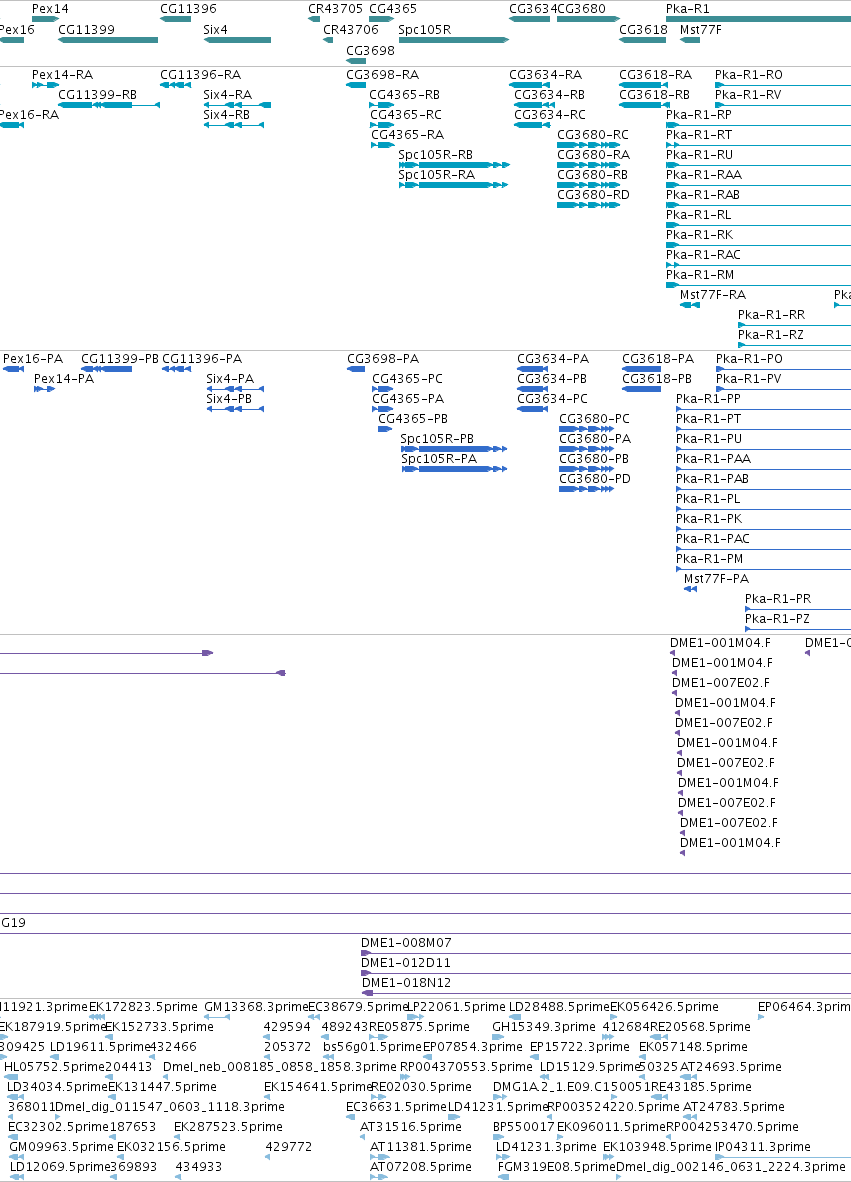The image size is (851, 1182).
Task: Click transcript label "CG3698-RA"
Action: point(382,75)
